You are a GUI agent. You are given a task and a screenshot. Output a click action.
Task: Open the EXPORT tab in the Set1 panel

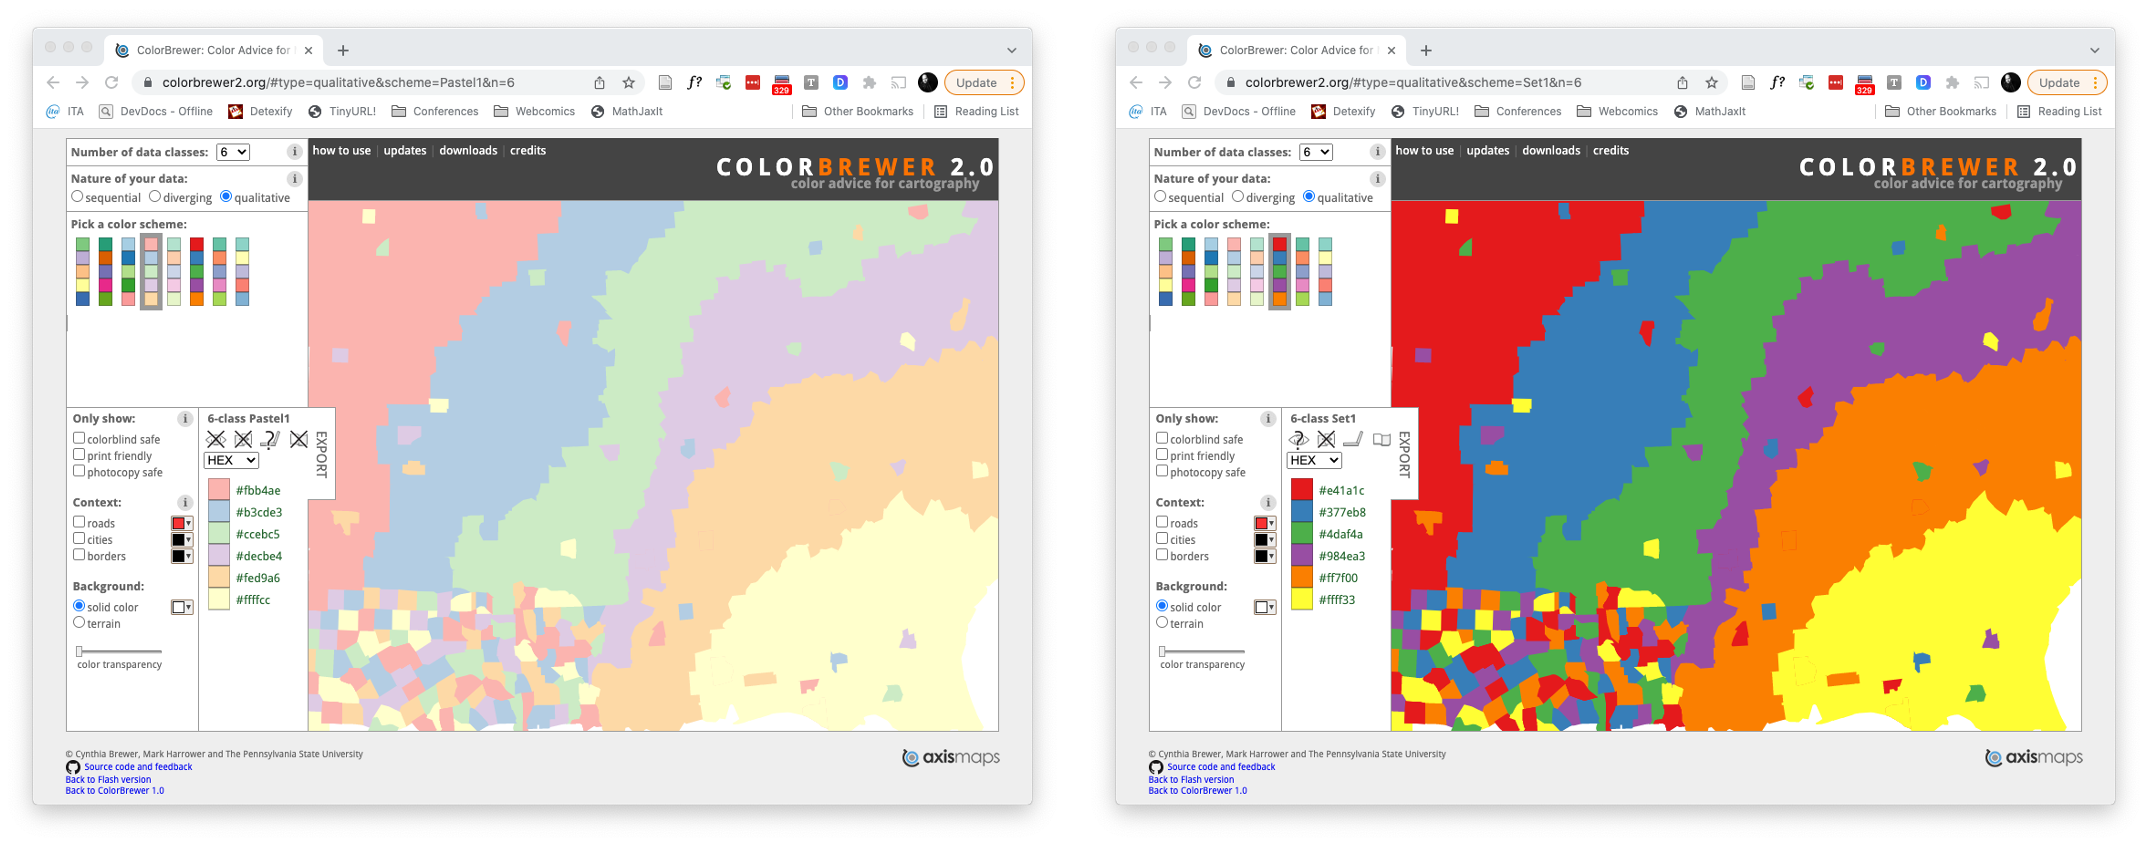coord(1405,454)
